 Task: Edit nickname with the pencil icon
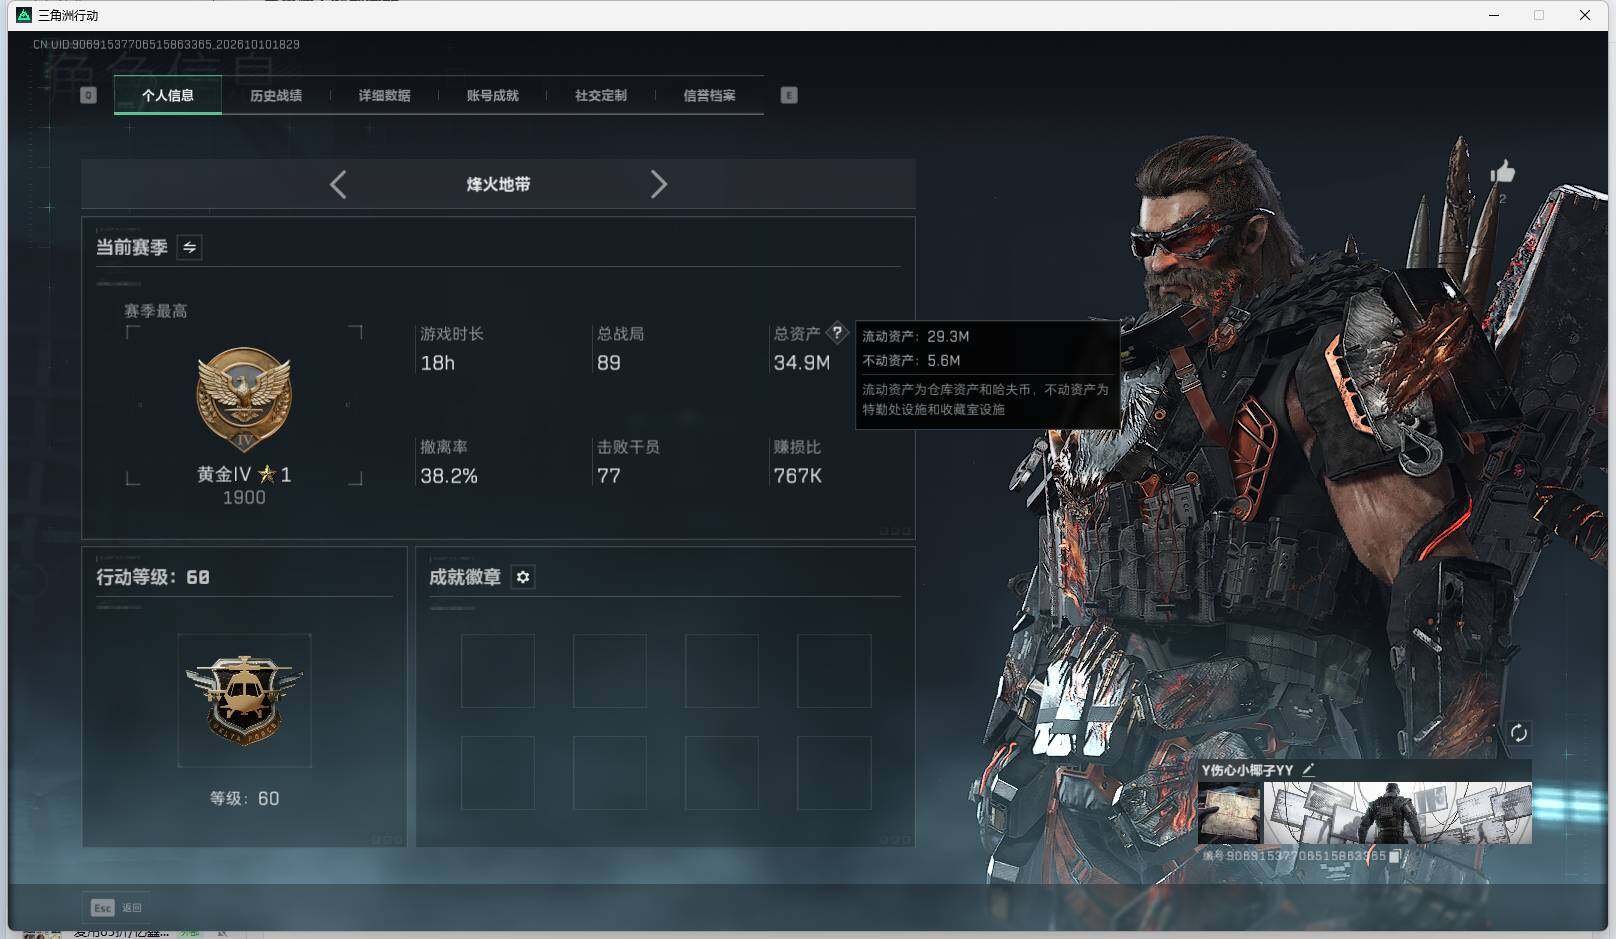pyautogui.click(x=1308, y=769)
